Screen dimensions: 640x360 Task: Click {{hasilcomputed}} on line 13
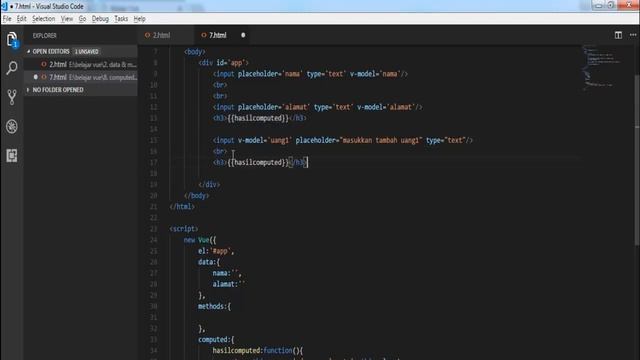click(x=258, y=118)
